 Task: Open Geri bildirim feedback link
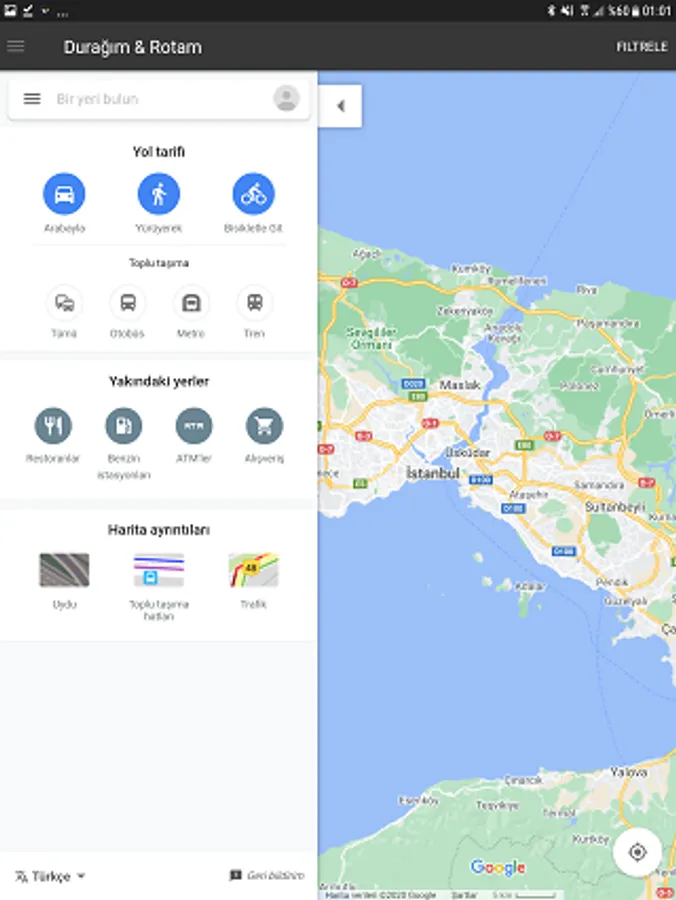tap(267, 875)
